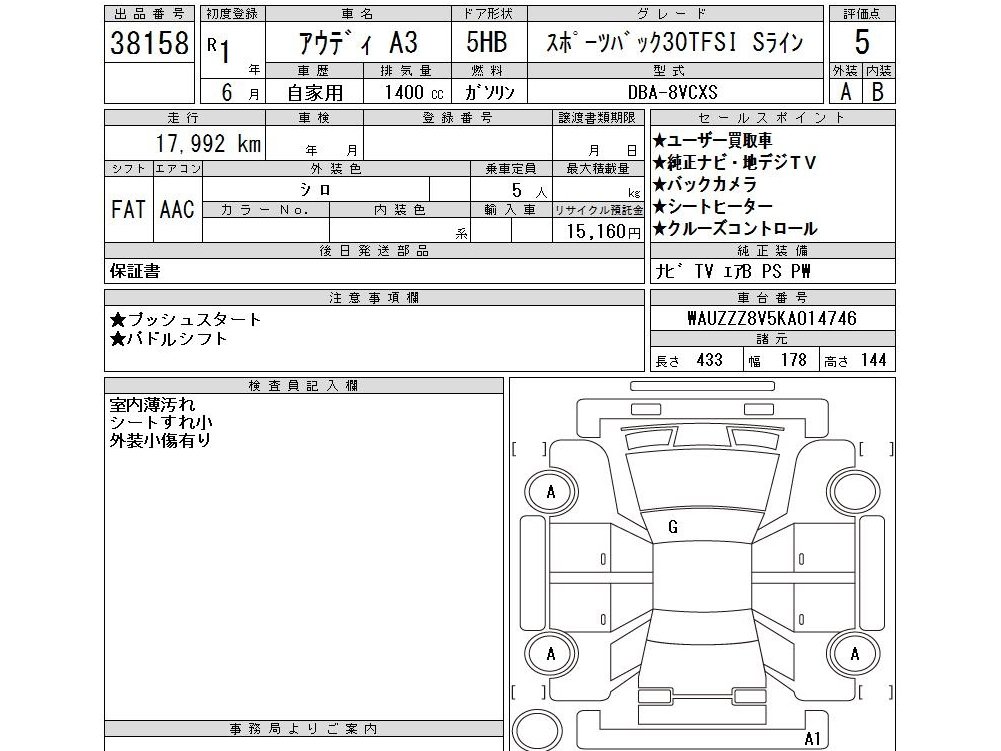Click the A1 mark on rear bumper
This screenshot has width=1001, height=751.
[x=812, y=739]
